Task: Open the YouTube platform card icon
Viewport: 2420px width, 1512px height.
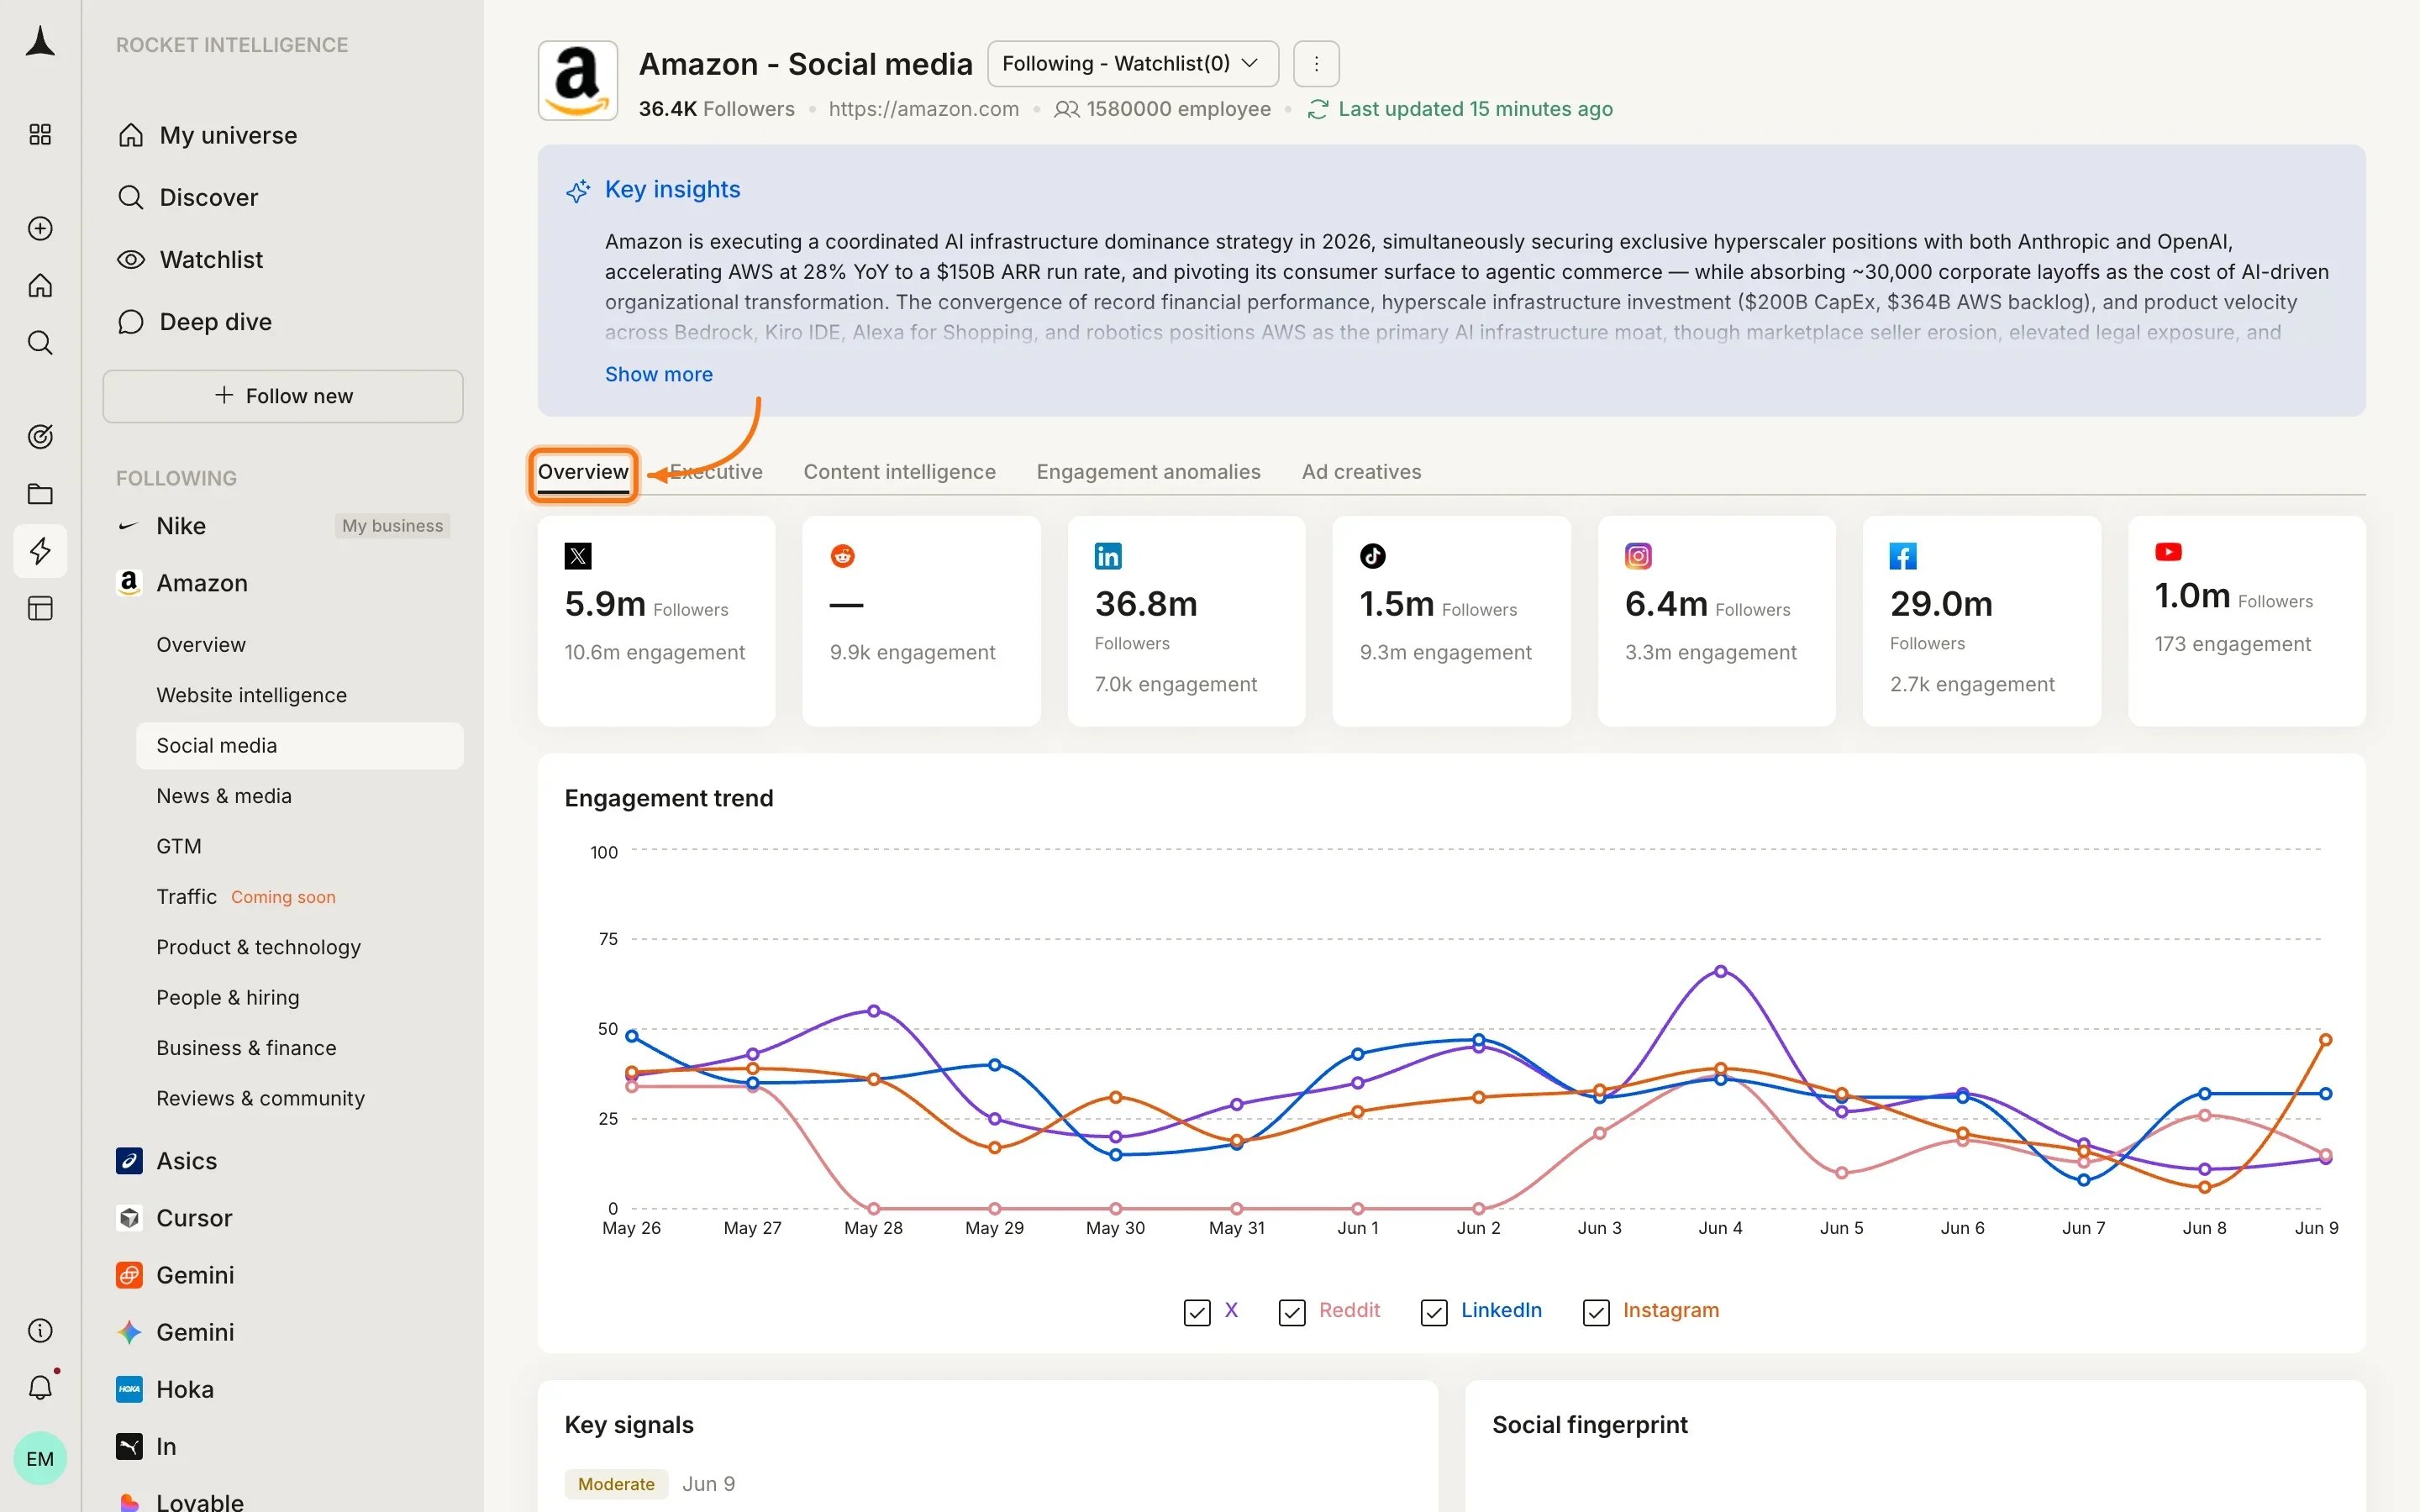Action: [x=2168, y=552]
